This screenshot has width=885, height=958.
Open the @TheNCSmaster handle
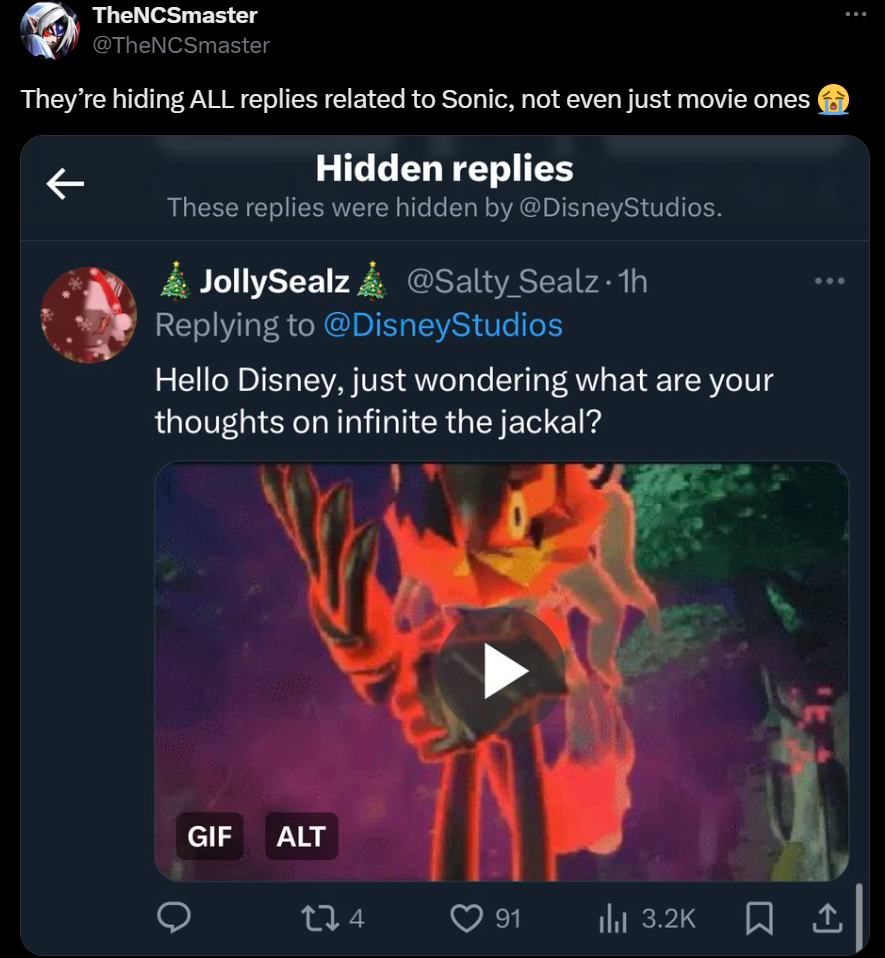coord(181,45)
